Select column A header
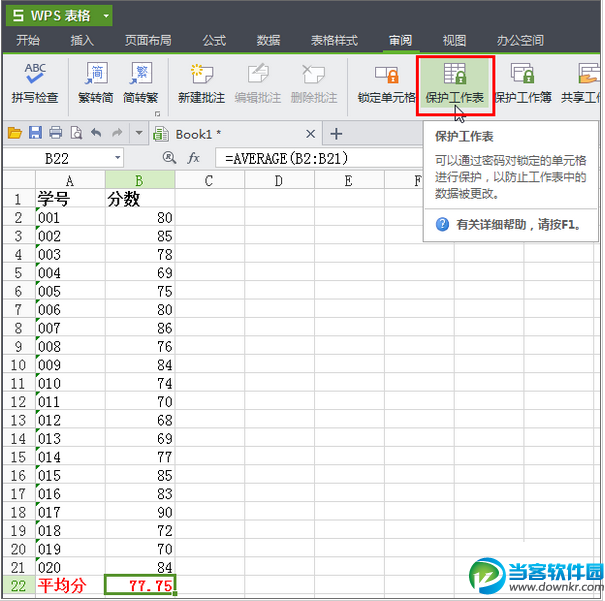 (x=70, y=180)
